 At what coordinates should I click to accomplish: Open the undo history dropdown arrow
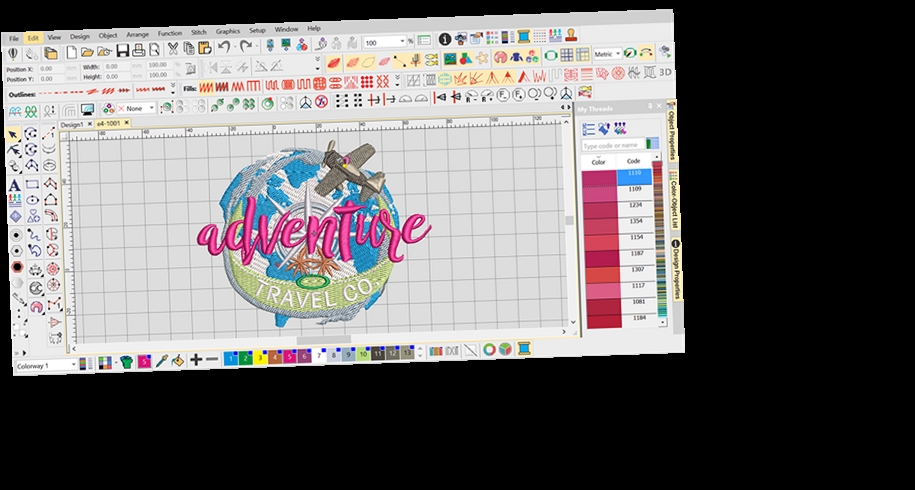(x=234, y=47)
